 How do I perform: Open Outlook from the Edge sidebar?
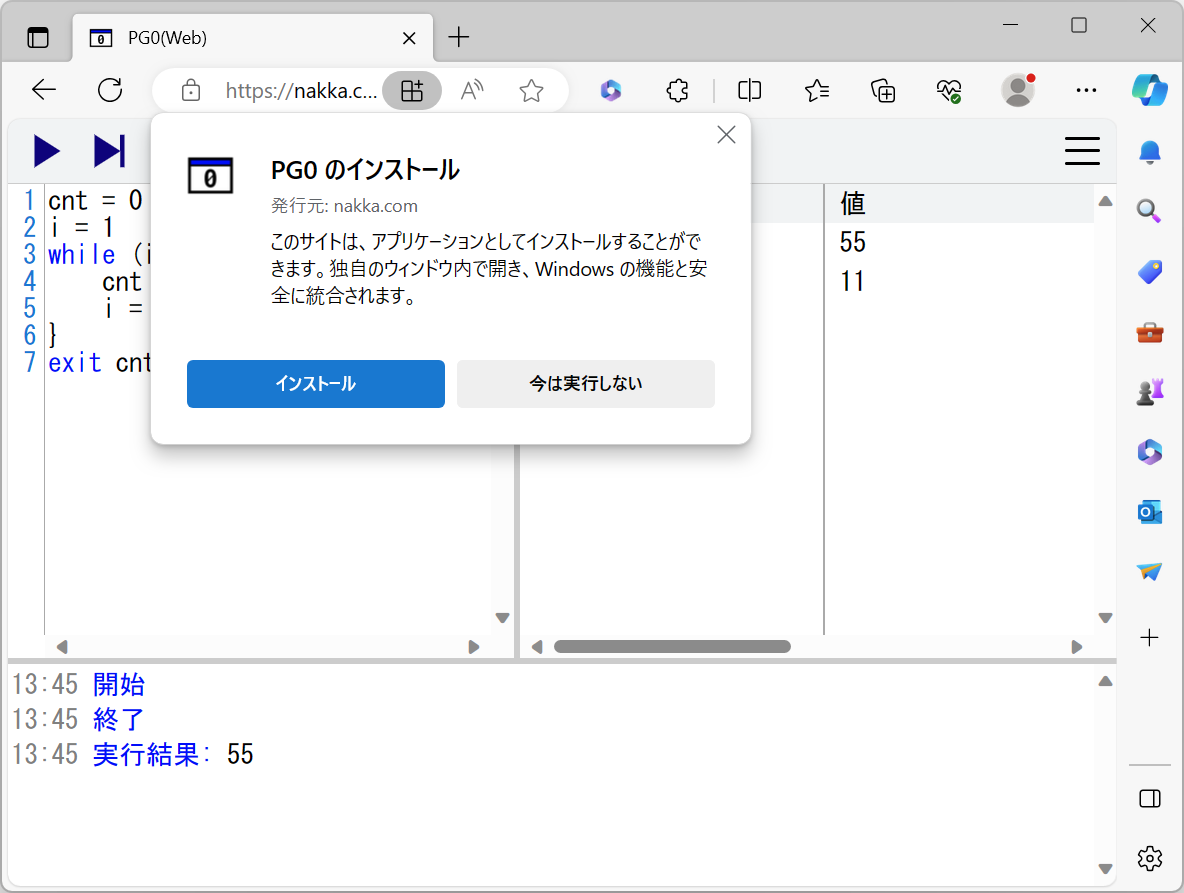1150,511
